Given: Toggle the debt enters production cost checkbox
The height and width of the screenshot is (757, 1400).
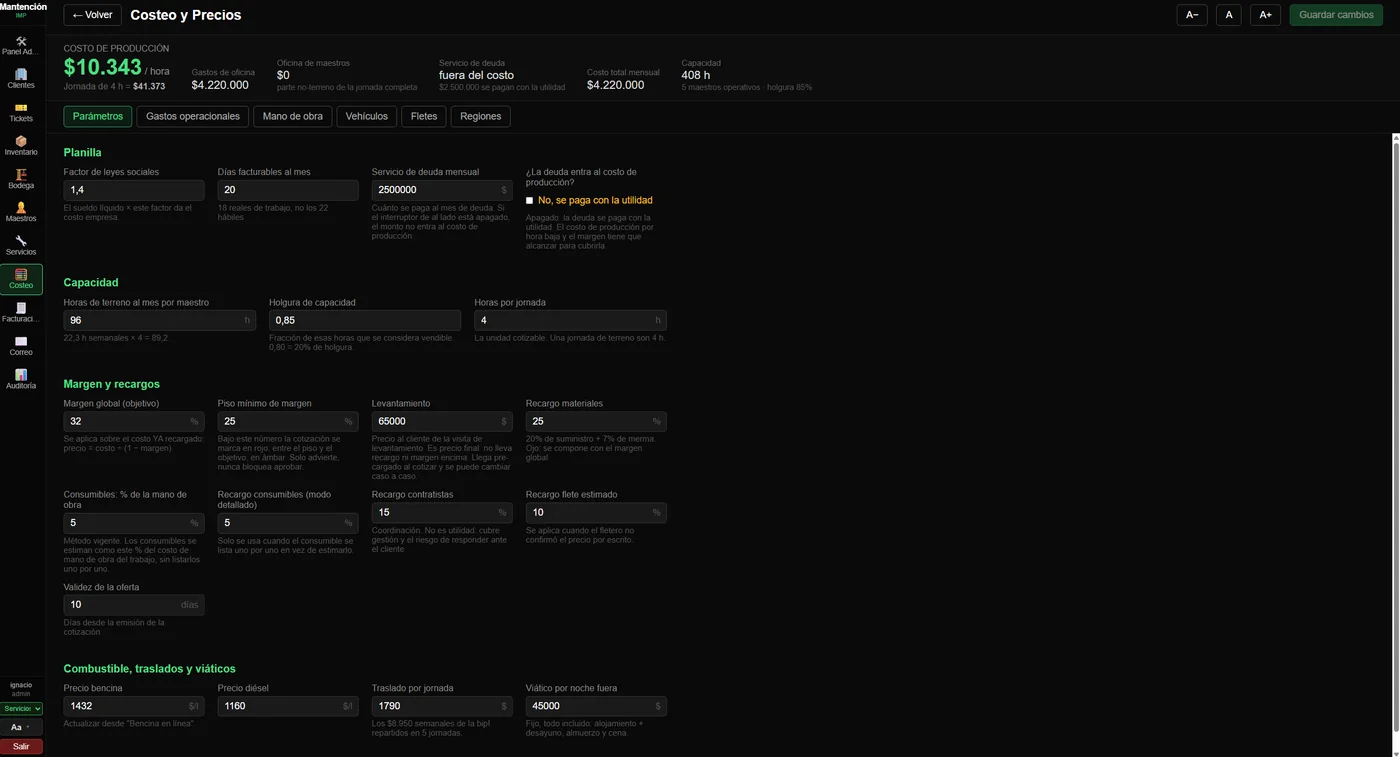Looking at the screenshot, I should point(530,200).
